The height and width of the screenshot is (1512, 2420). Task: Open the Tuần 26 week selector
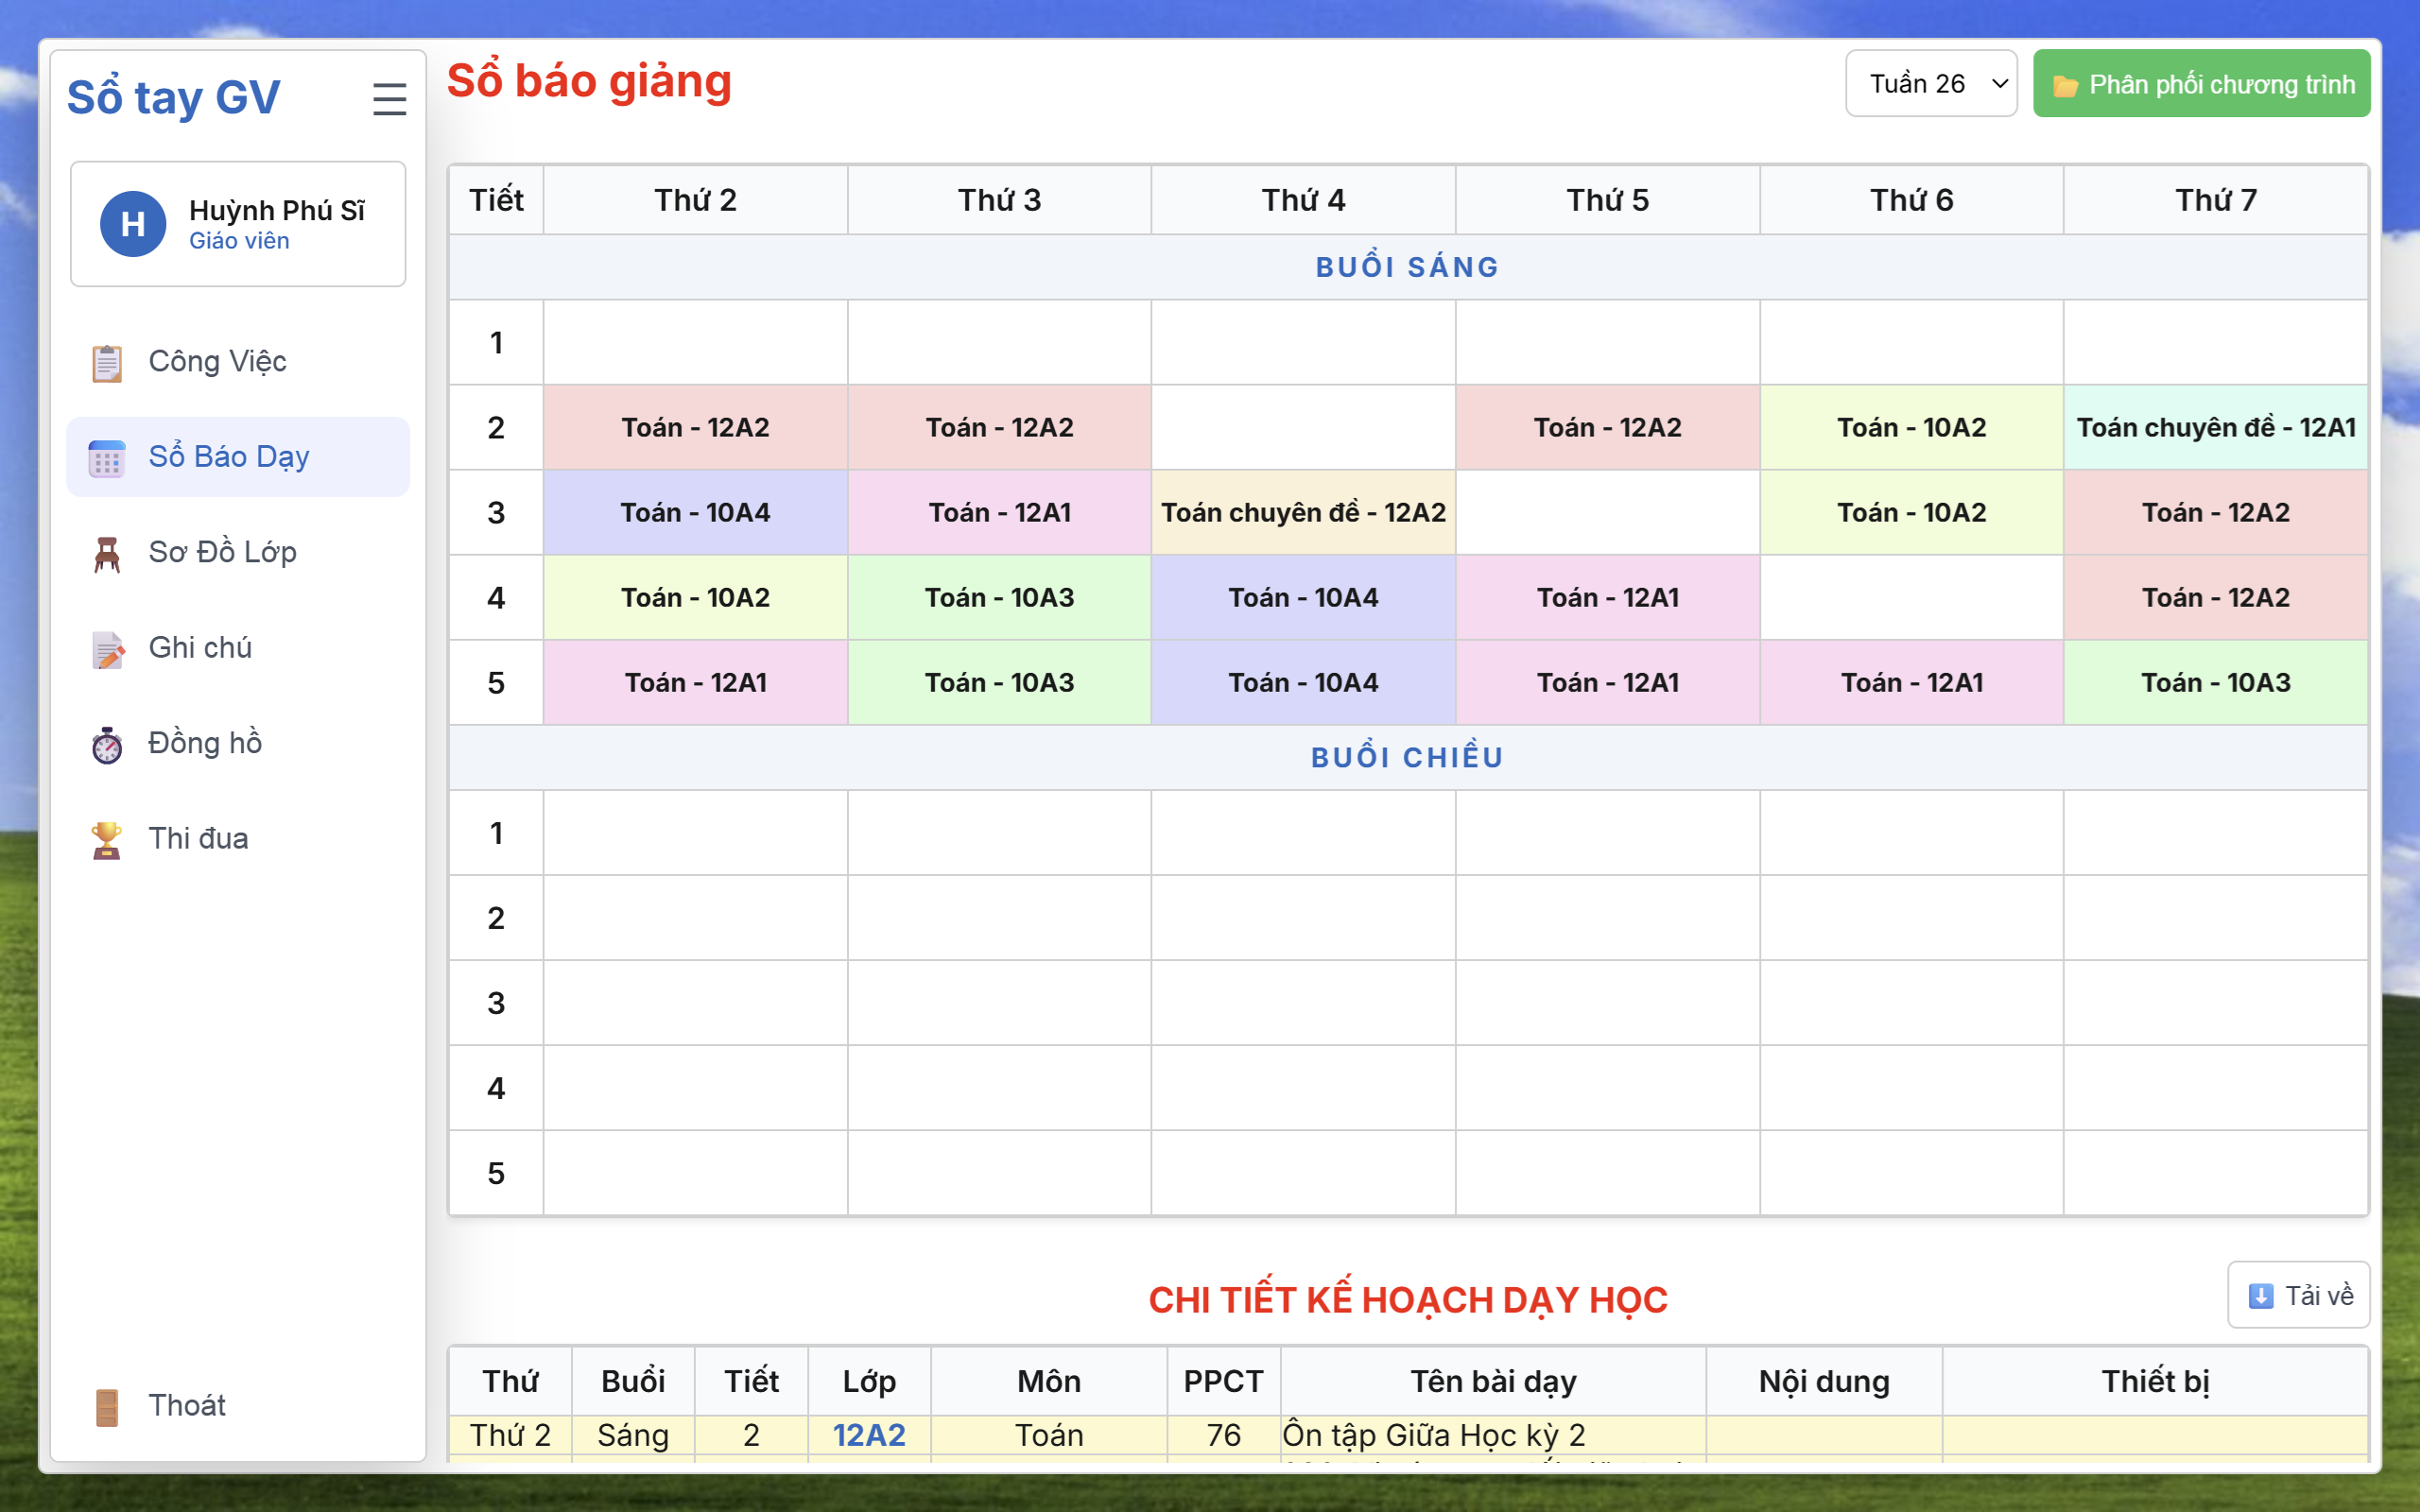pyautogui.click(x=1931, y=83)
